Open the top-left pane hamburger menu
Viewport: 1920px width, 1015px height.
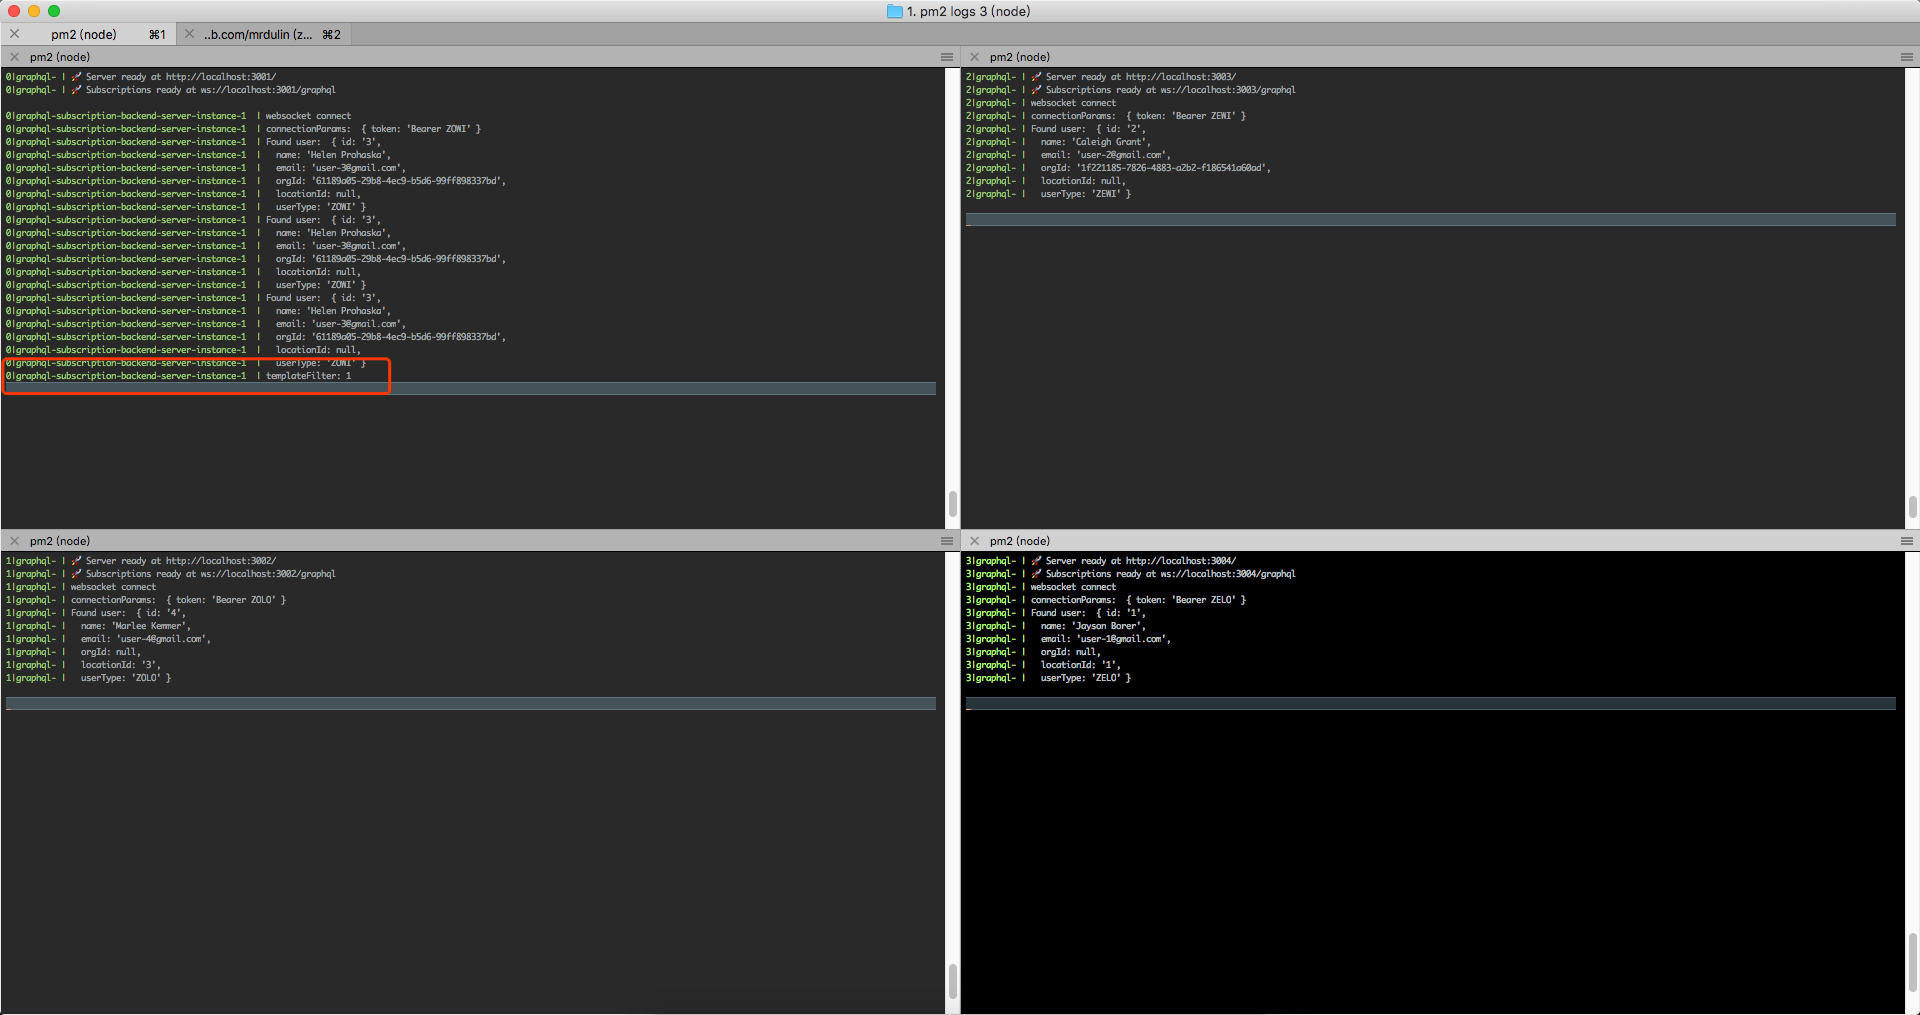(x=946, y=57)
